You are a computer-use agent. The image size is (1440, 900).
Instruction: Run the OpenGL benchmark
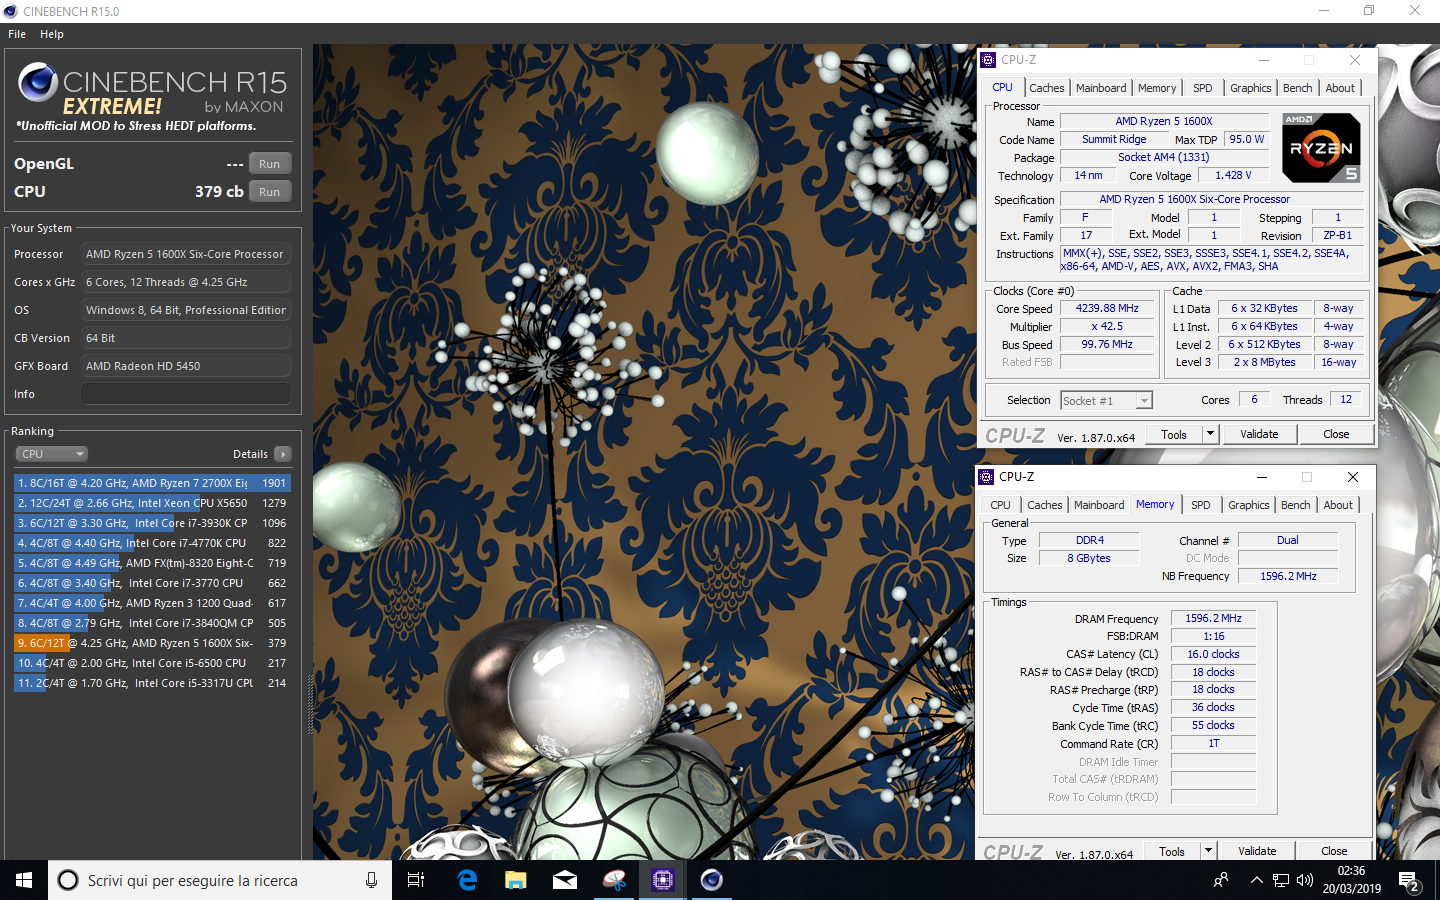click(270, 164)
